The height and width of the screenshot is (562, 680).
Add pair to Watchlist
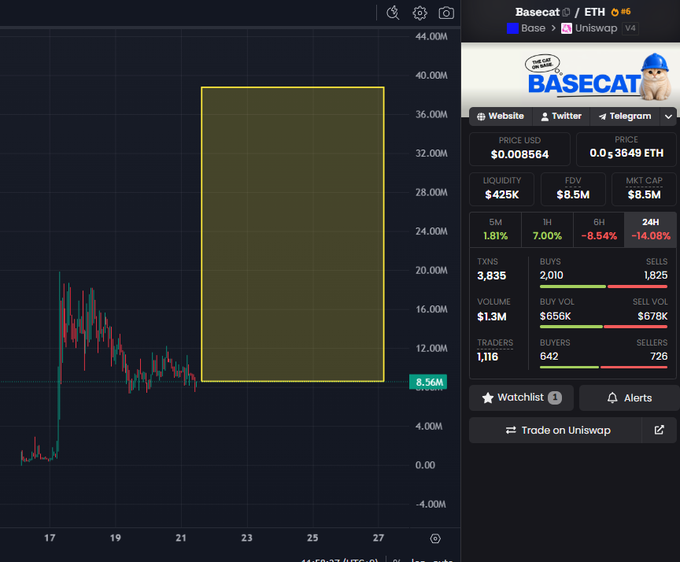tap(521, 398)
